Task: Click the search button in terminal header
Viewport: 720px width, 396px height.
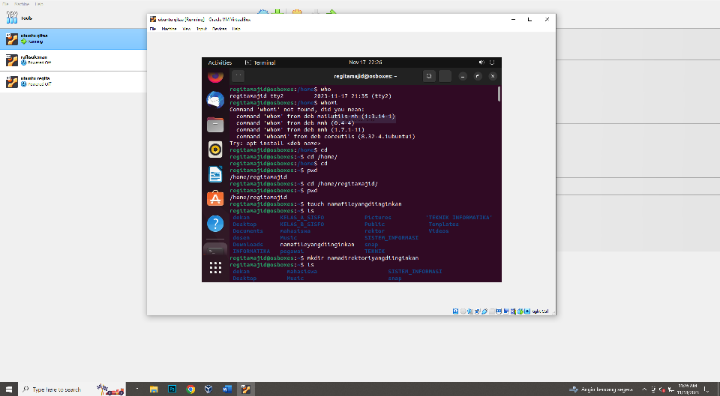Action: (429, 76)
